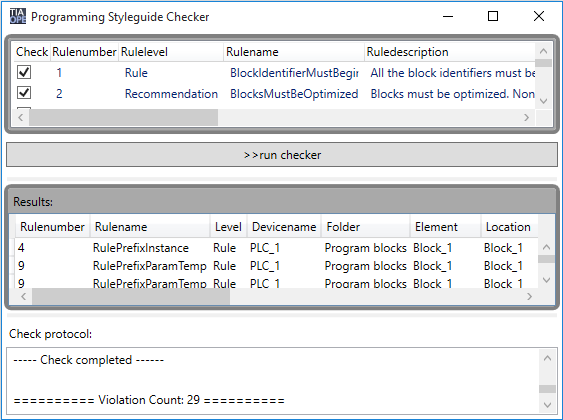This screenshot has height=420, width=563.
Task: Click scroll down arrow in rules list
Action: (543, 101)
